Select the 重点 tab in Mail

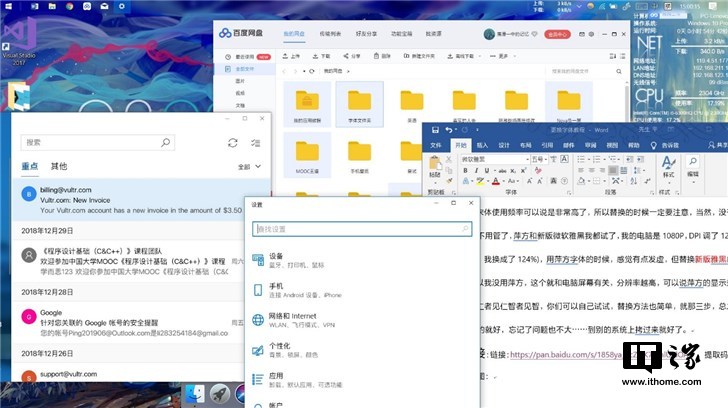pyautogui.click(x=30, y=166)
